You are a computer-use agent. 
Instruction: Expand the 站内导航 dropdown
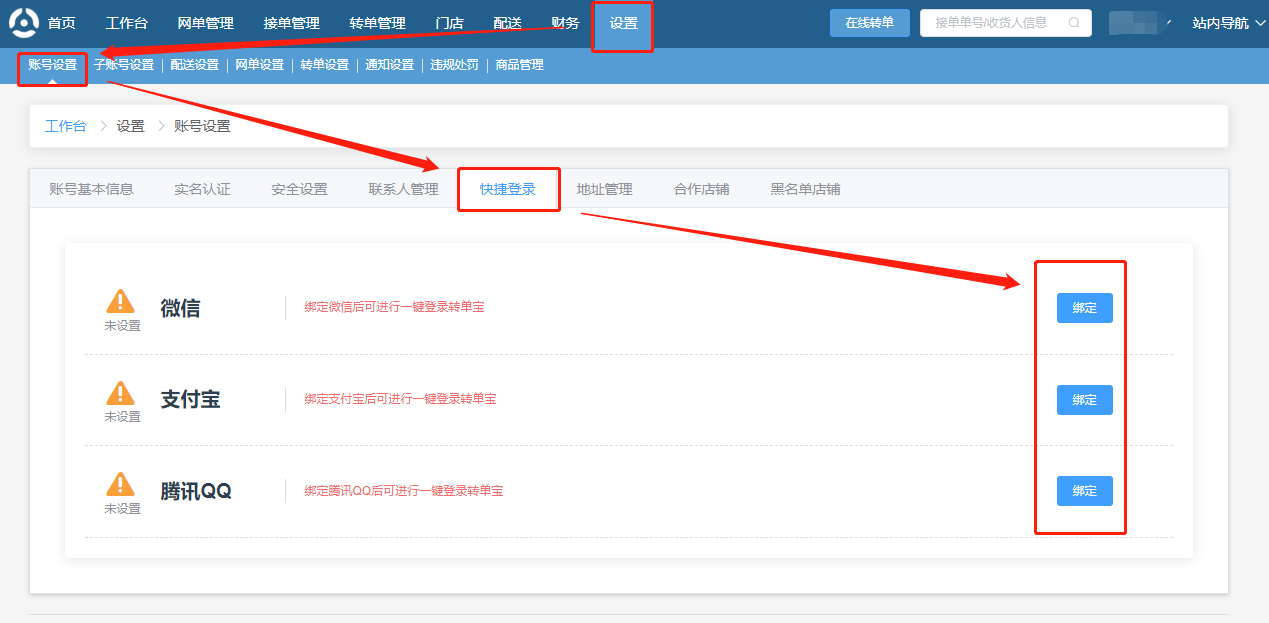coord(1228,23)
